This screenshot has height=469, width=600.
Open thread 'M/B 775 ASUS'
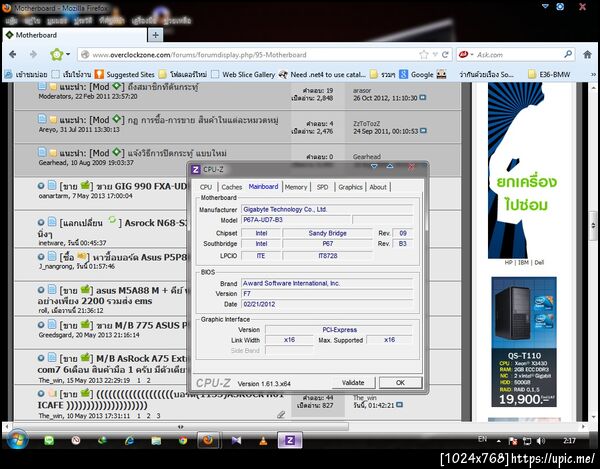click(142, 326)
